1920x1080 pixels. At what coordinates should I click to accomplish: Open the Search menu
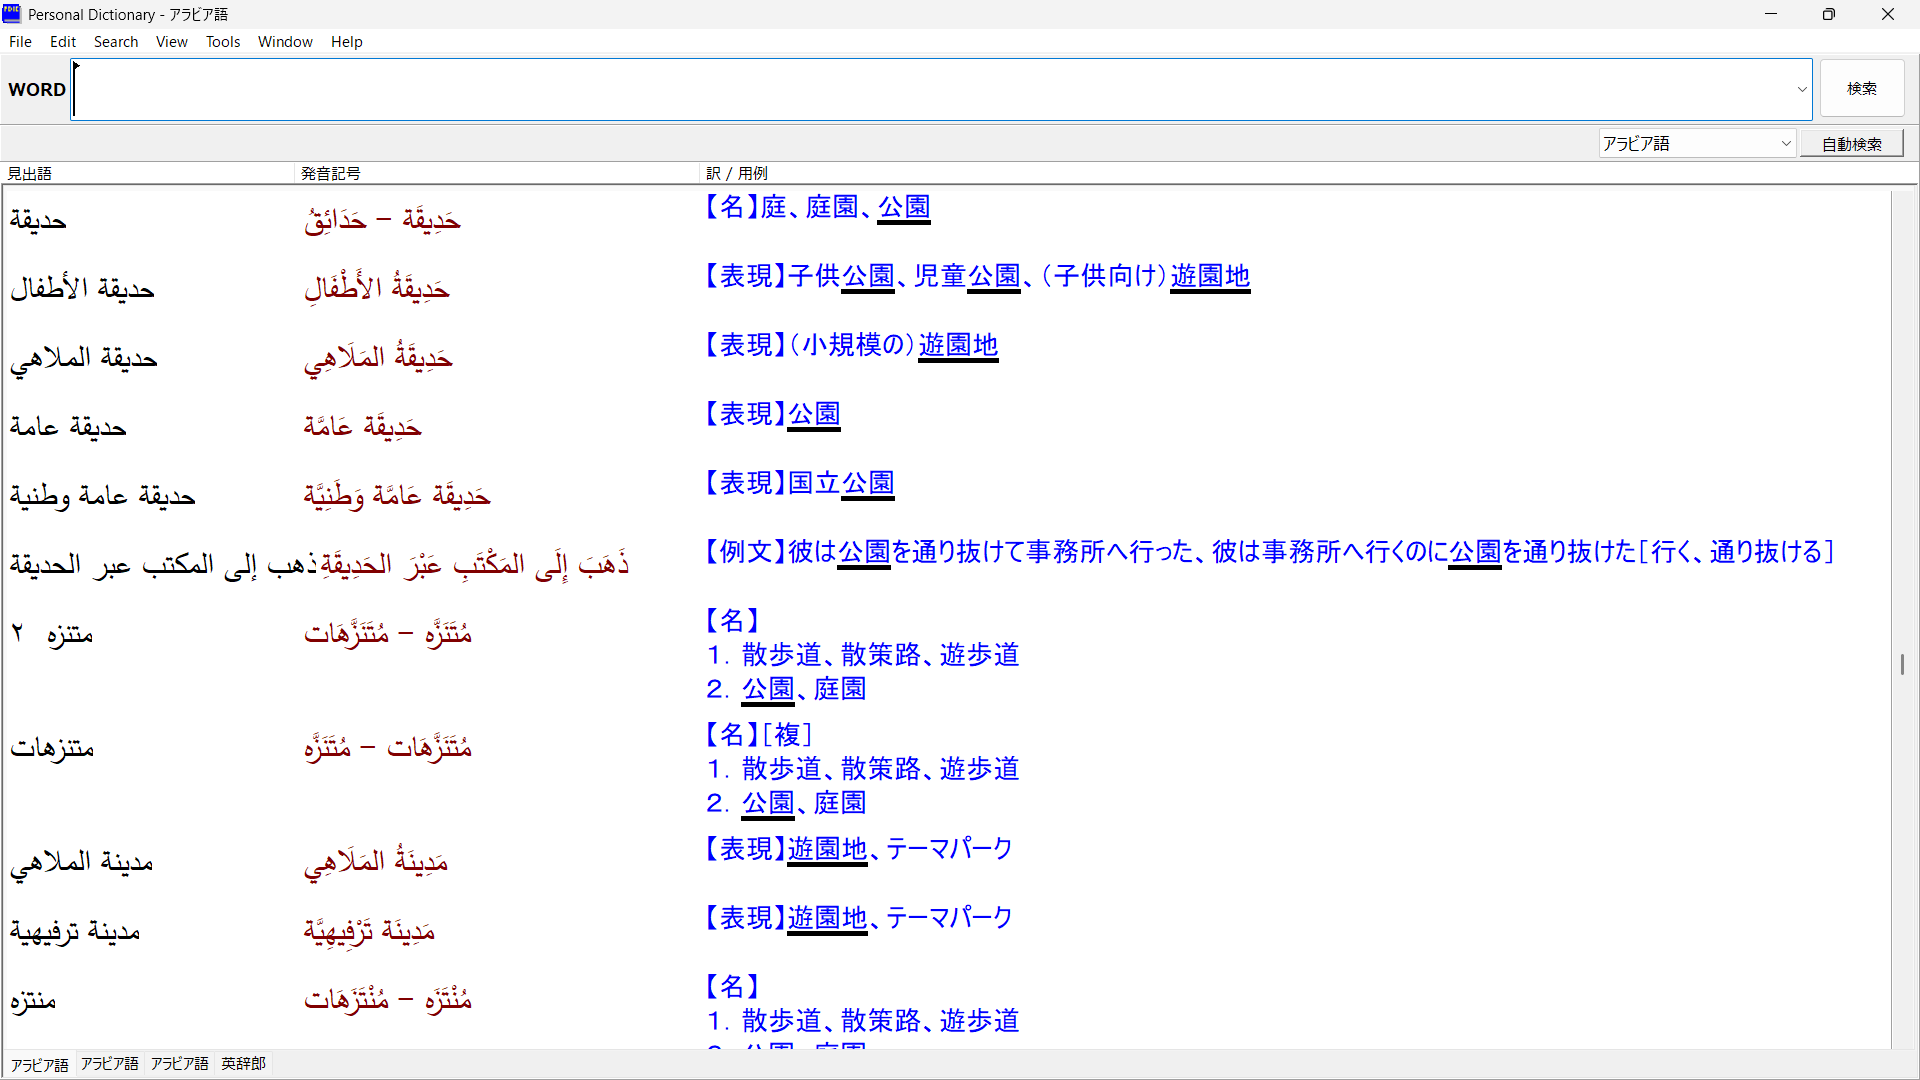[x=116, y=42]
